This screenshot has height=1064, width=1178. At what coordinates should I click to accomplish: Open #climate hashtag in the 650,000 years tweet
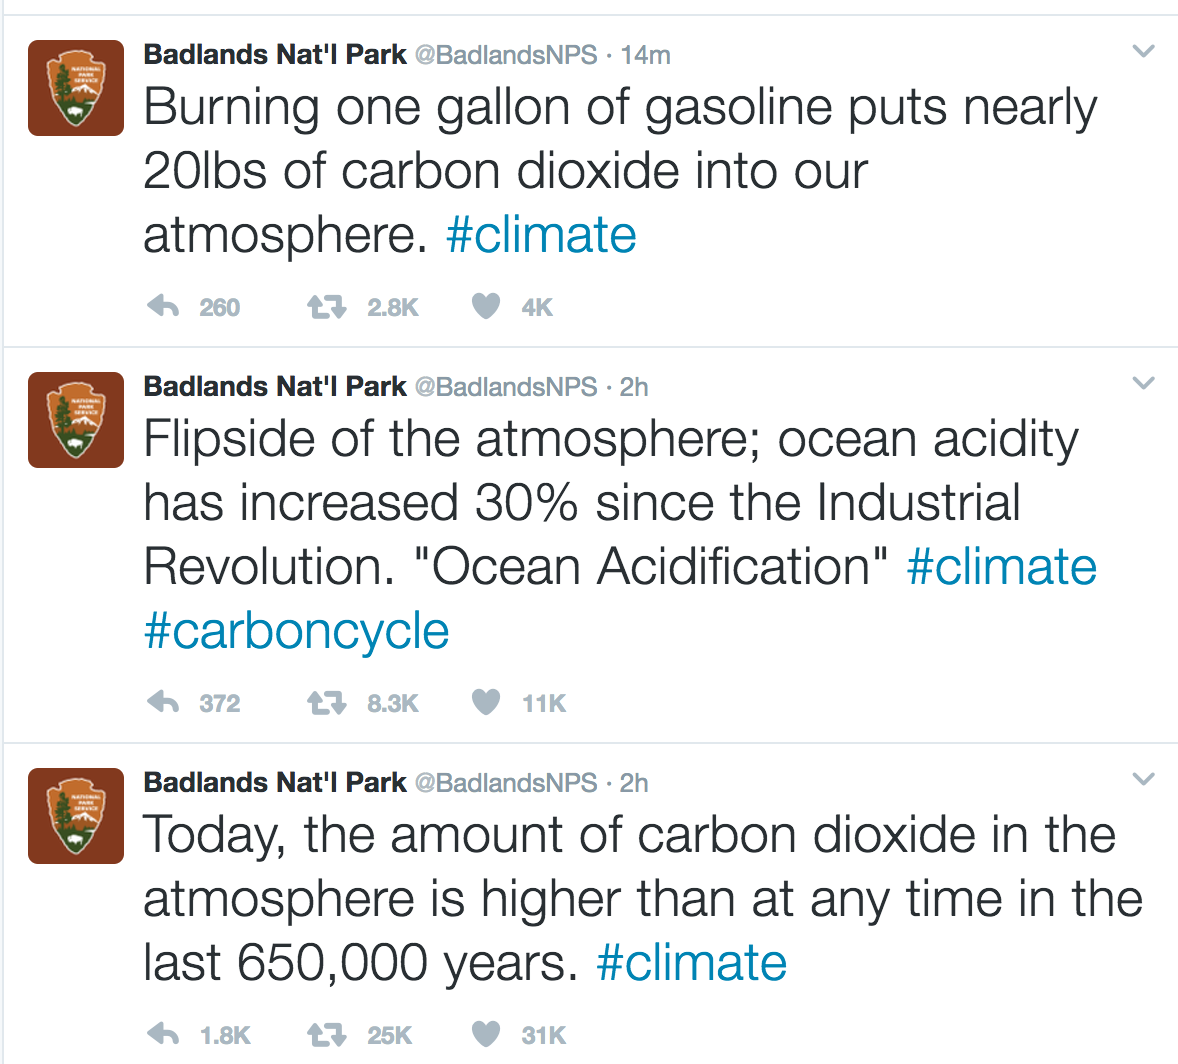691,964
